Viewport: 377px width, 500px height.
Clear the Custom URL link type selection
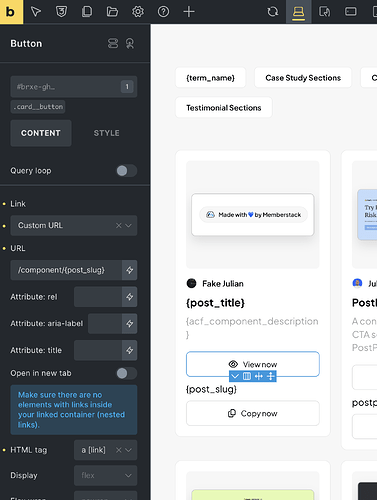(118, 226)
